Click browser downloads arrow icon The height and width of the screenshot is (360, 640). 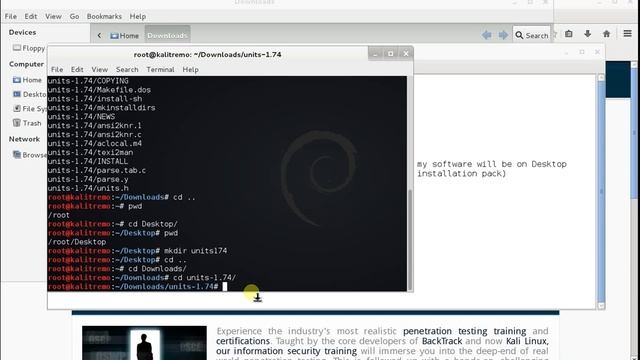[587, 34]
